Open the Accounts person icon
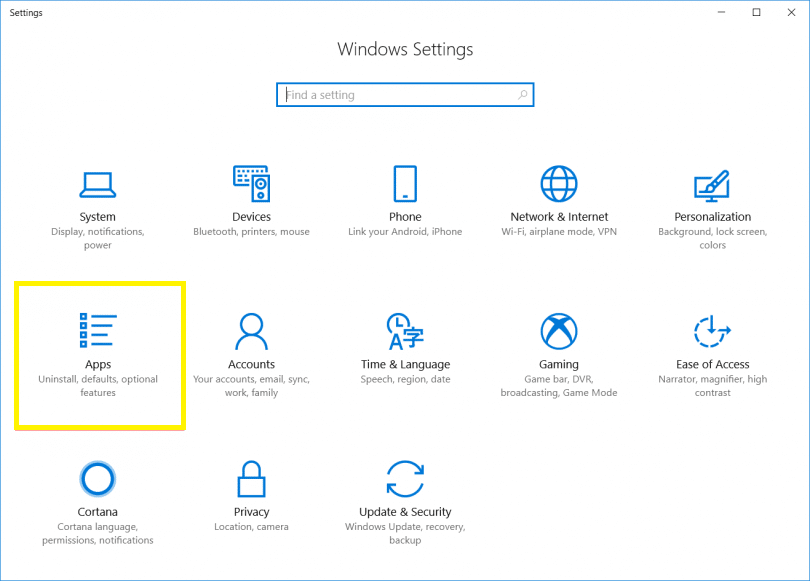 [x=251, y=331]
